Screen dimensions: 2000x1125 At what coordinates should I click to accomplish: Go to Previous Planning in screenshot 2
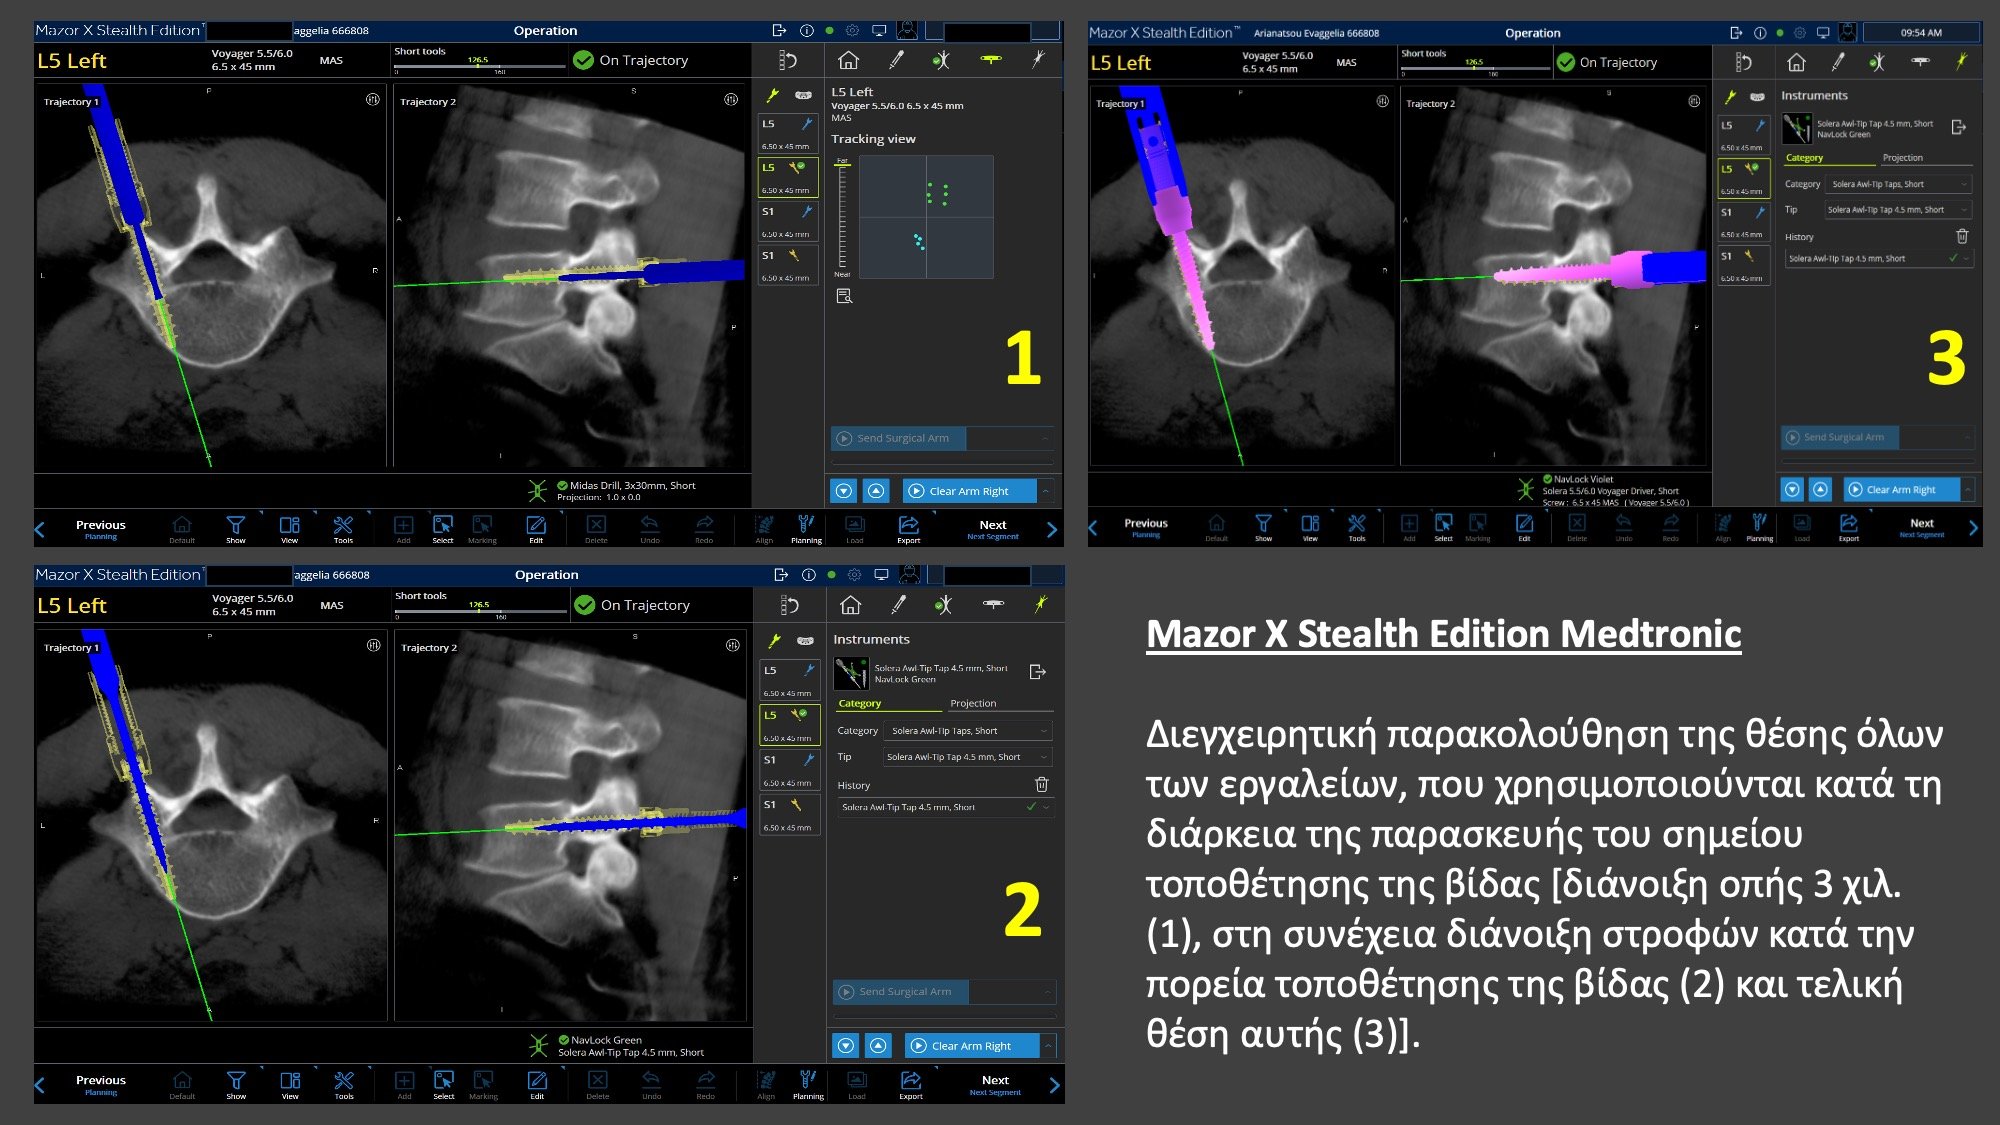click(101, 1085)
